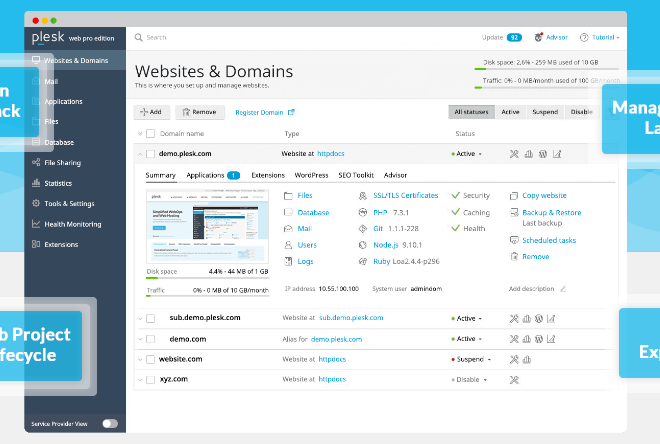Filter domains by Suspend status

(545, 112)
